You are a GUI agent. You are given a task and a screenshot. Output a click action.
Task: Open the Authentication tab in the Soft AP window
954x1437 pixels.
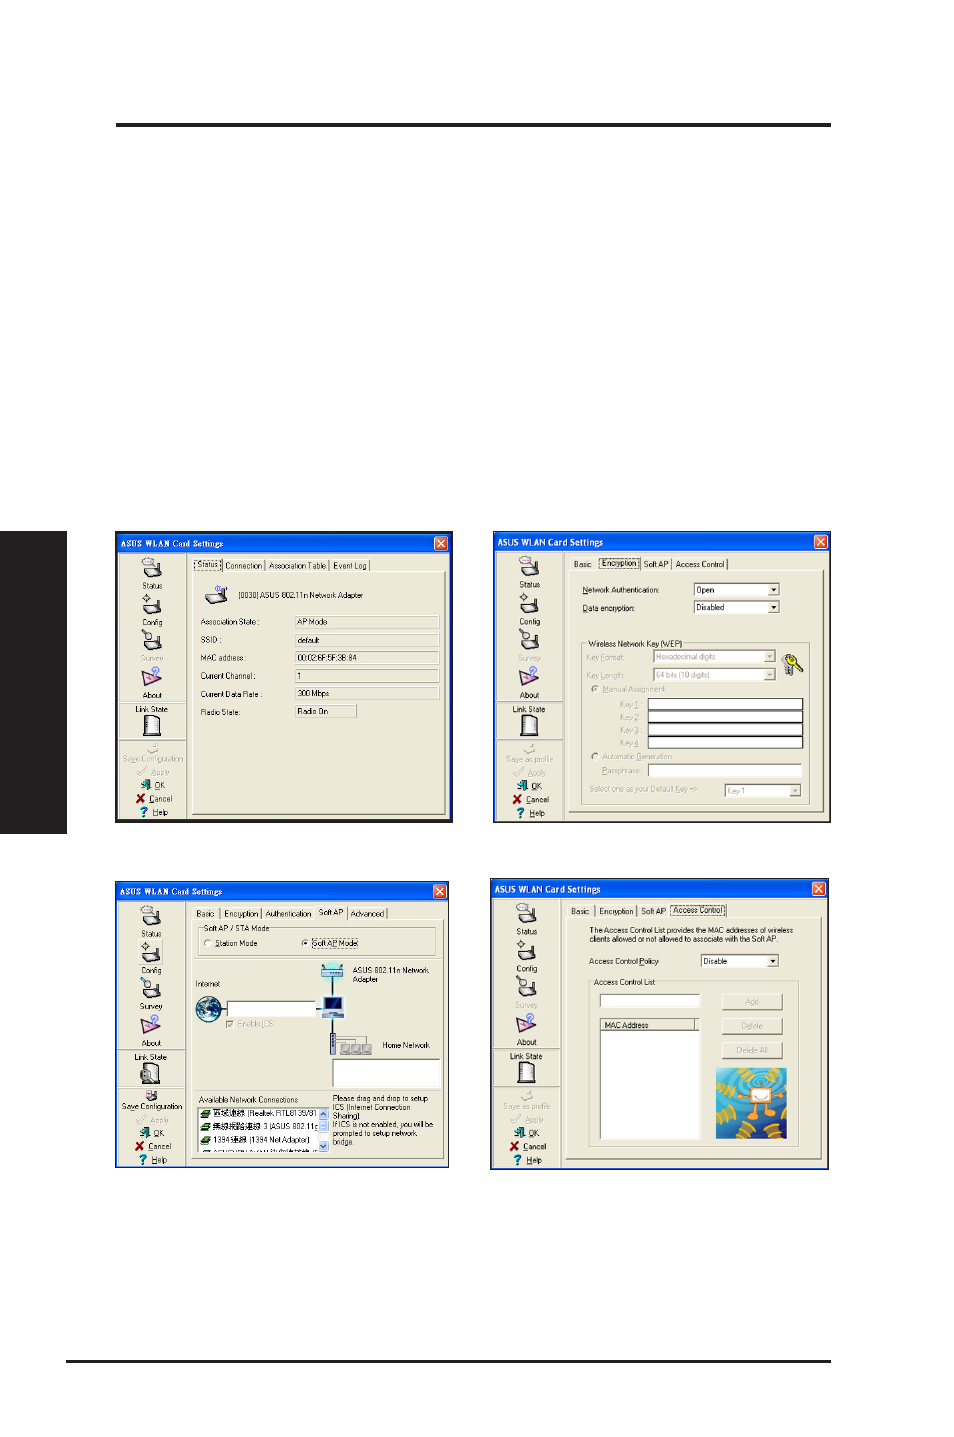point(288,914)
